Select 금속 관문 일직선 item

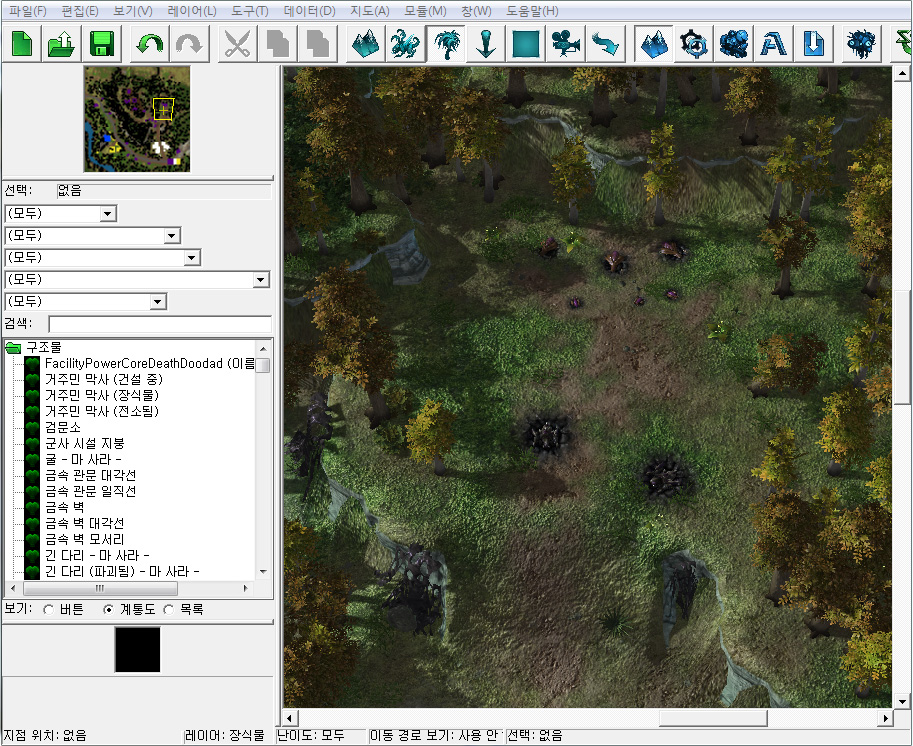coord(90,492)
